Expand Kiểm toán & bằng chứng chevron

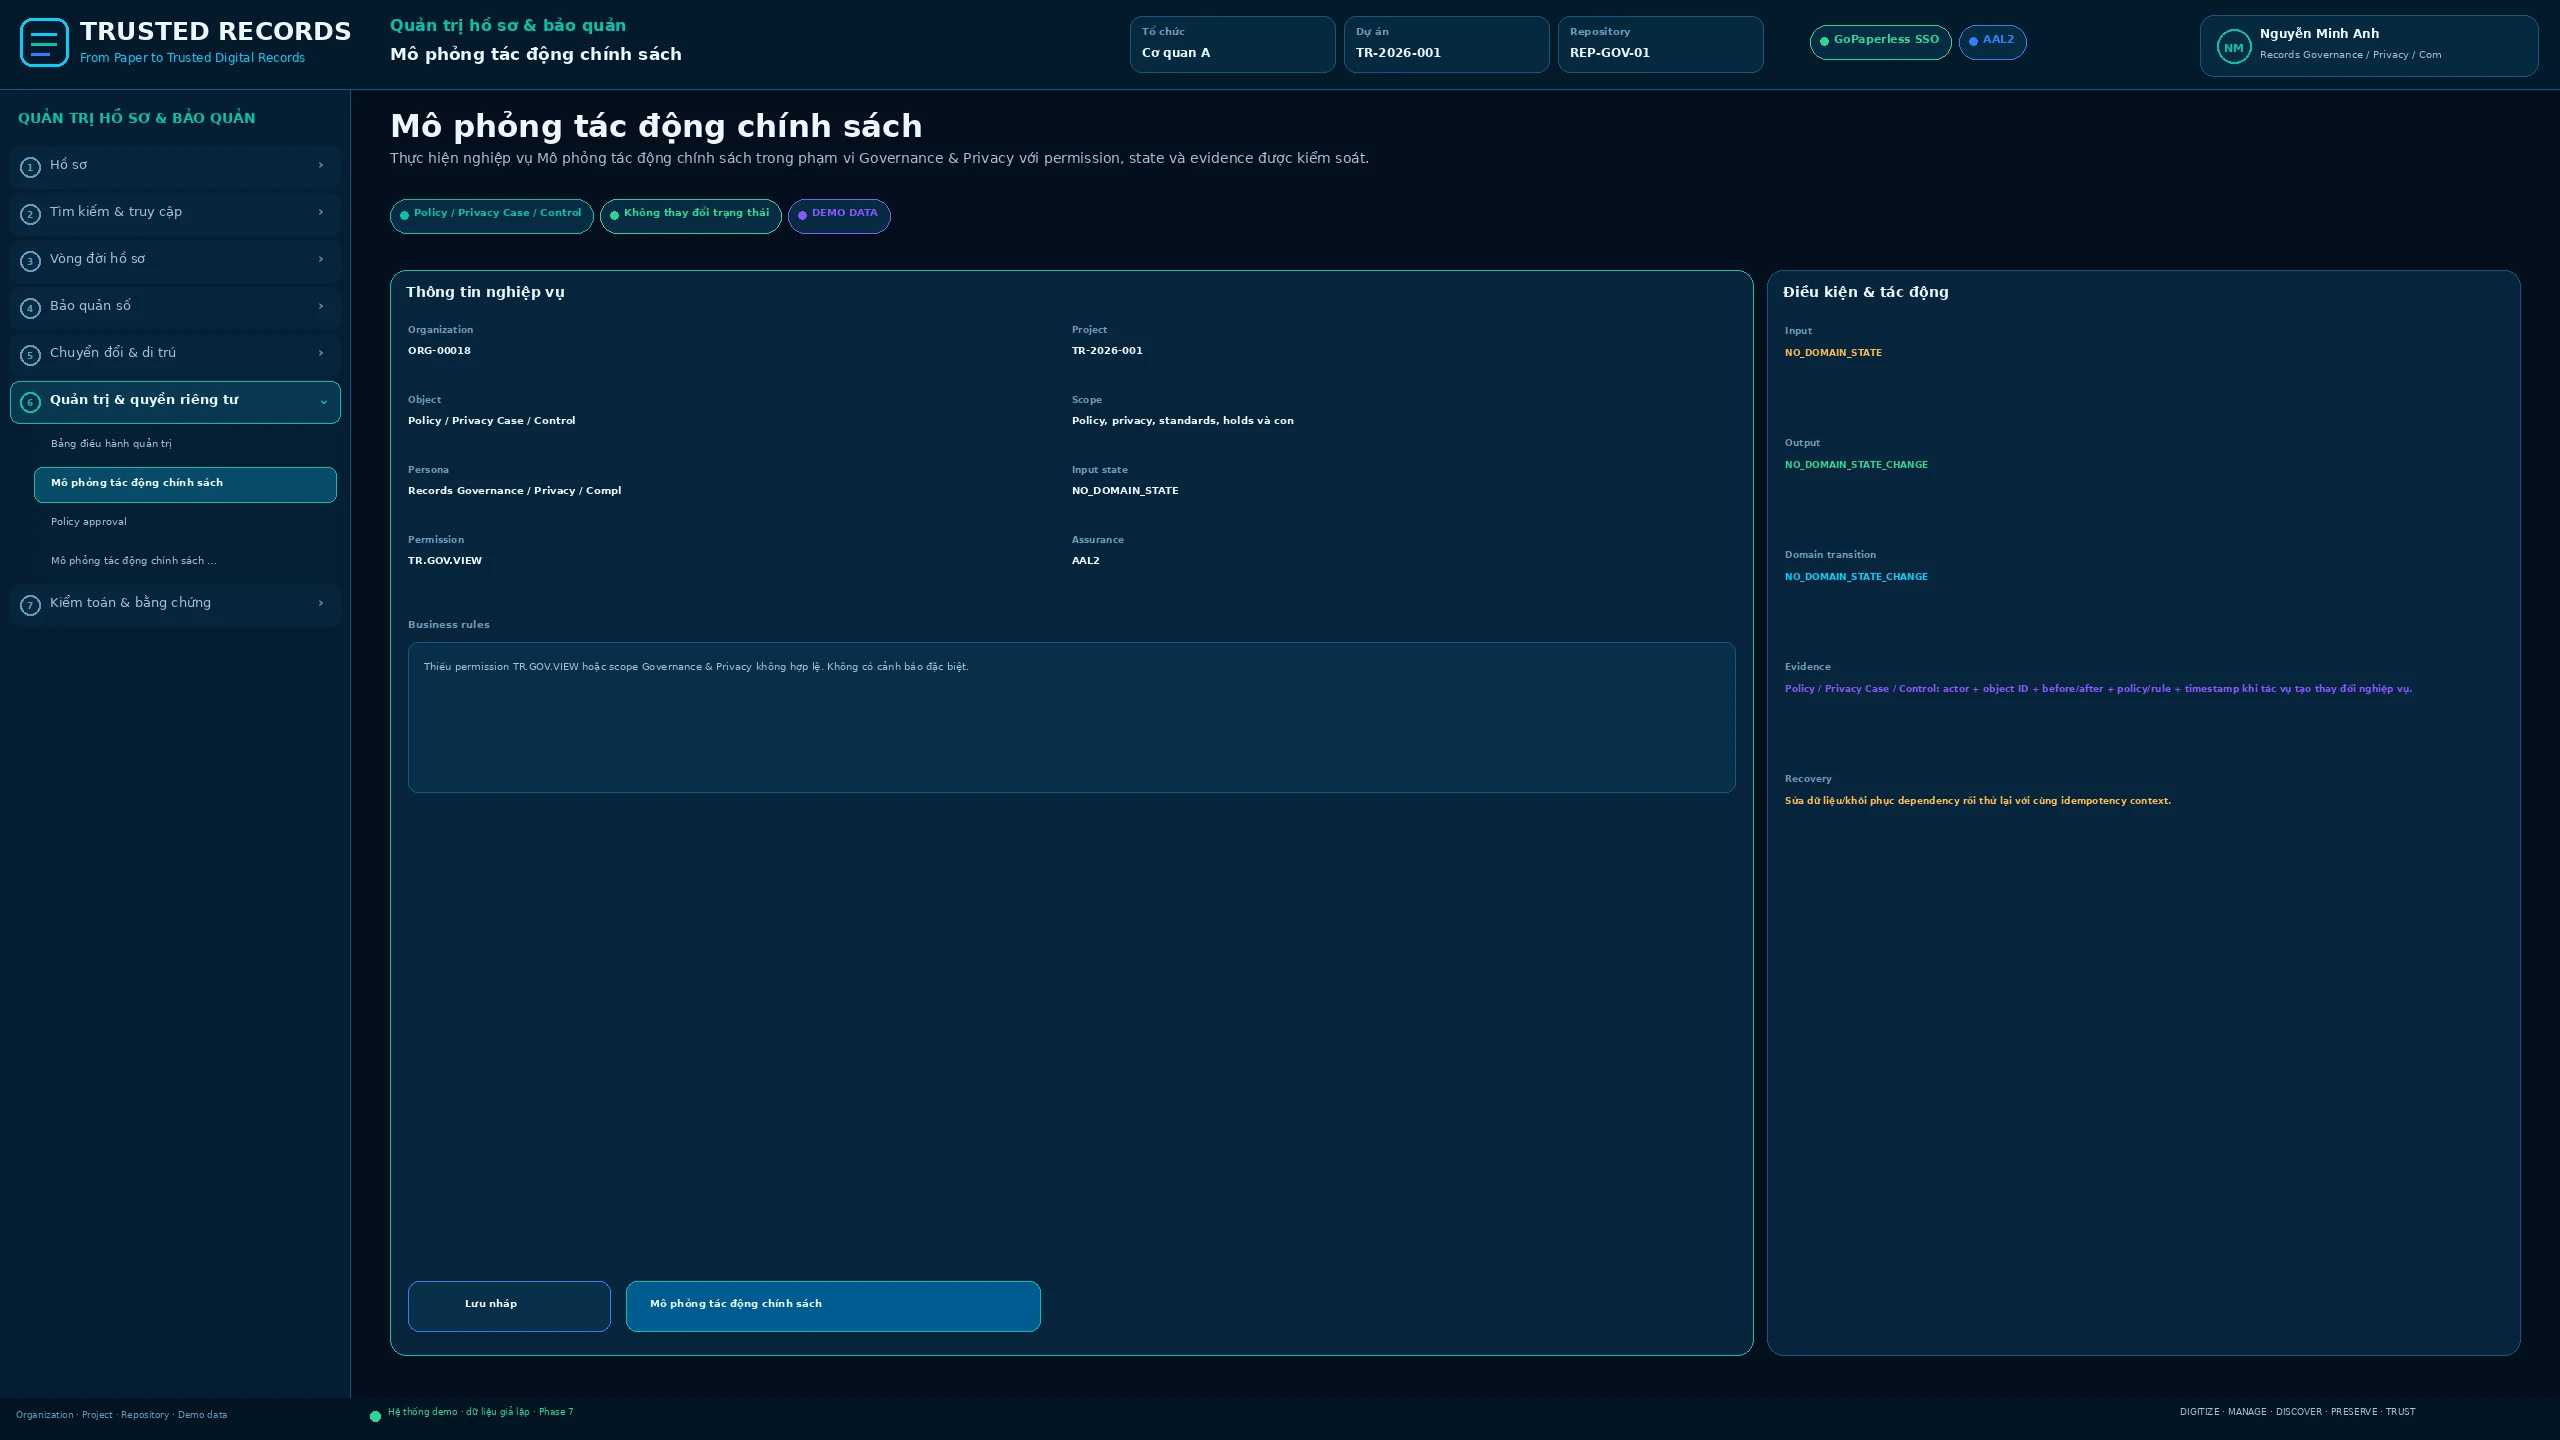coord(321,603)
